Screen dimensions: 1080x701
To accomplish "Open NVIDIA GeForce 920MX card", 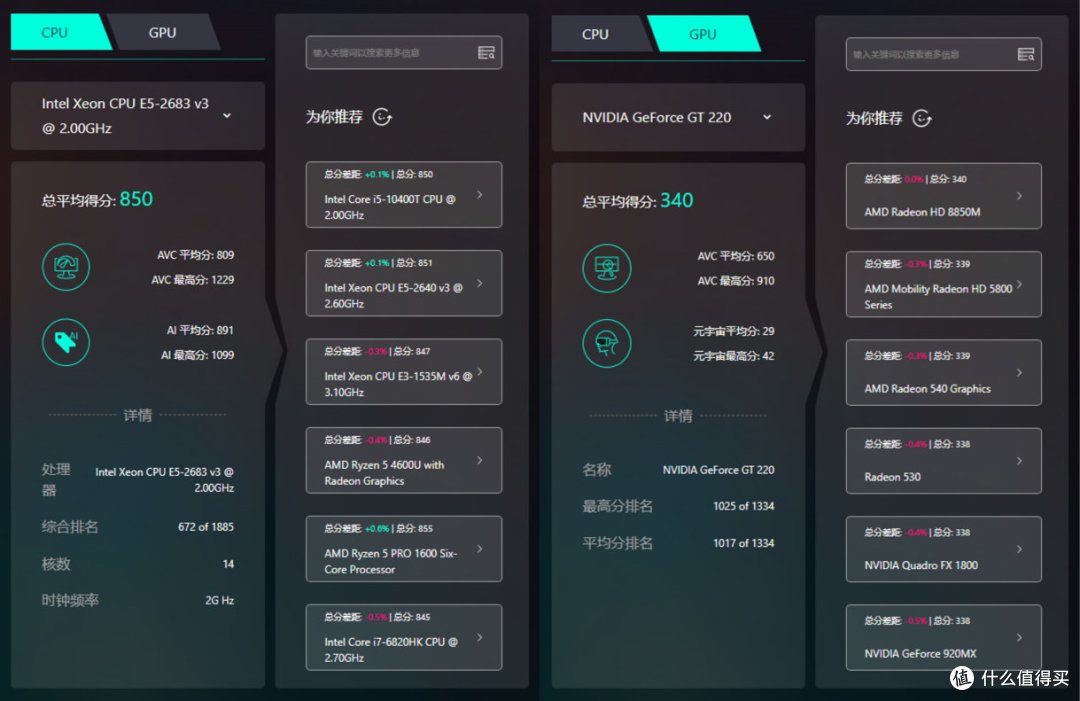I will click(944, 637).
